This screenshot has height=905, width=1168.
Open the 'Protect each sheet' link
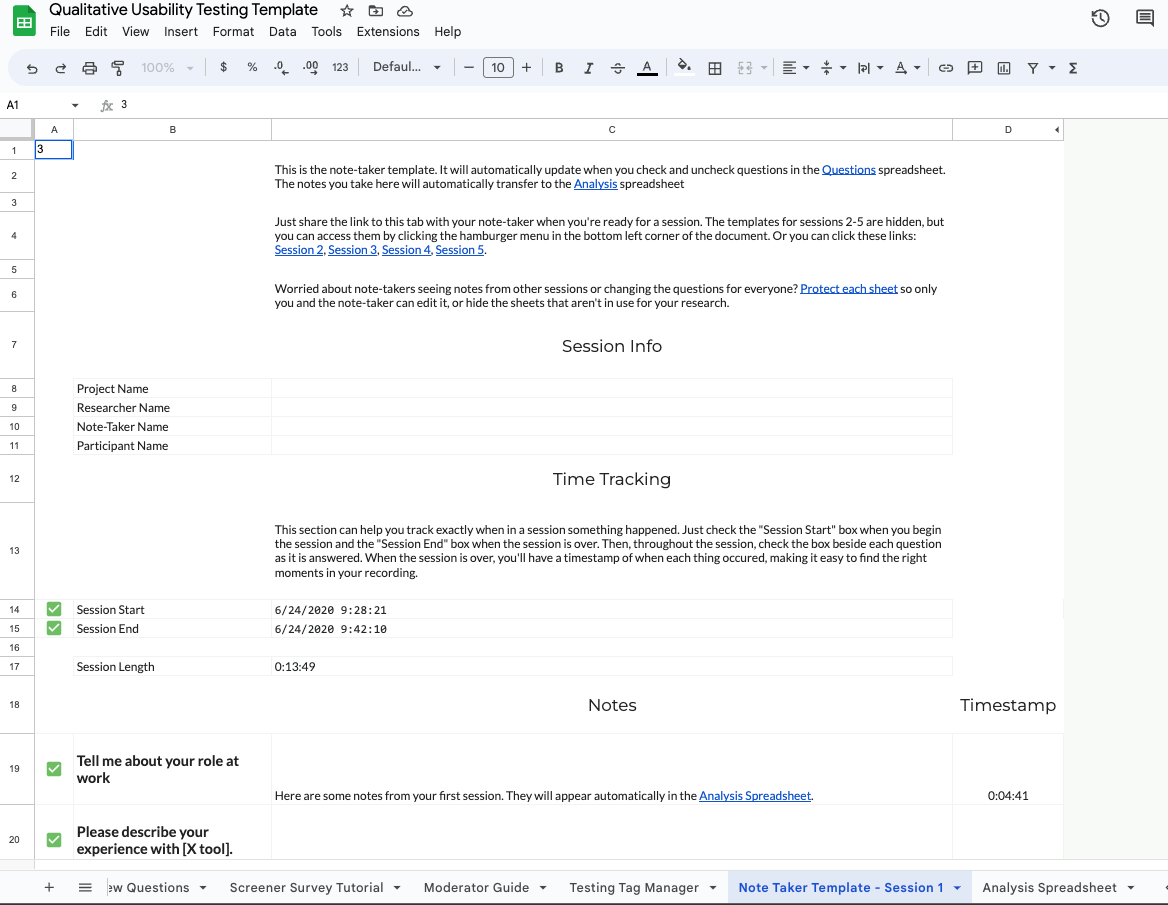[848, 288]
